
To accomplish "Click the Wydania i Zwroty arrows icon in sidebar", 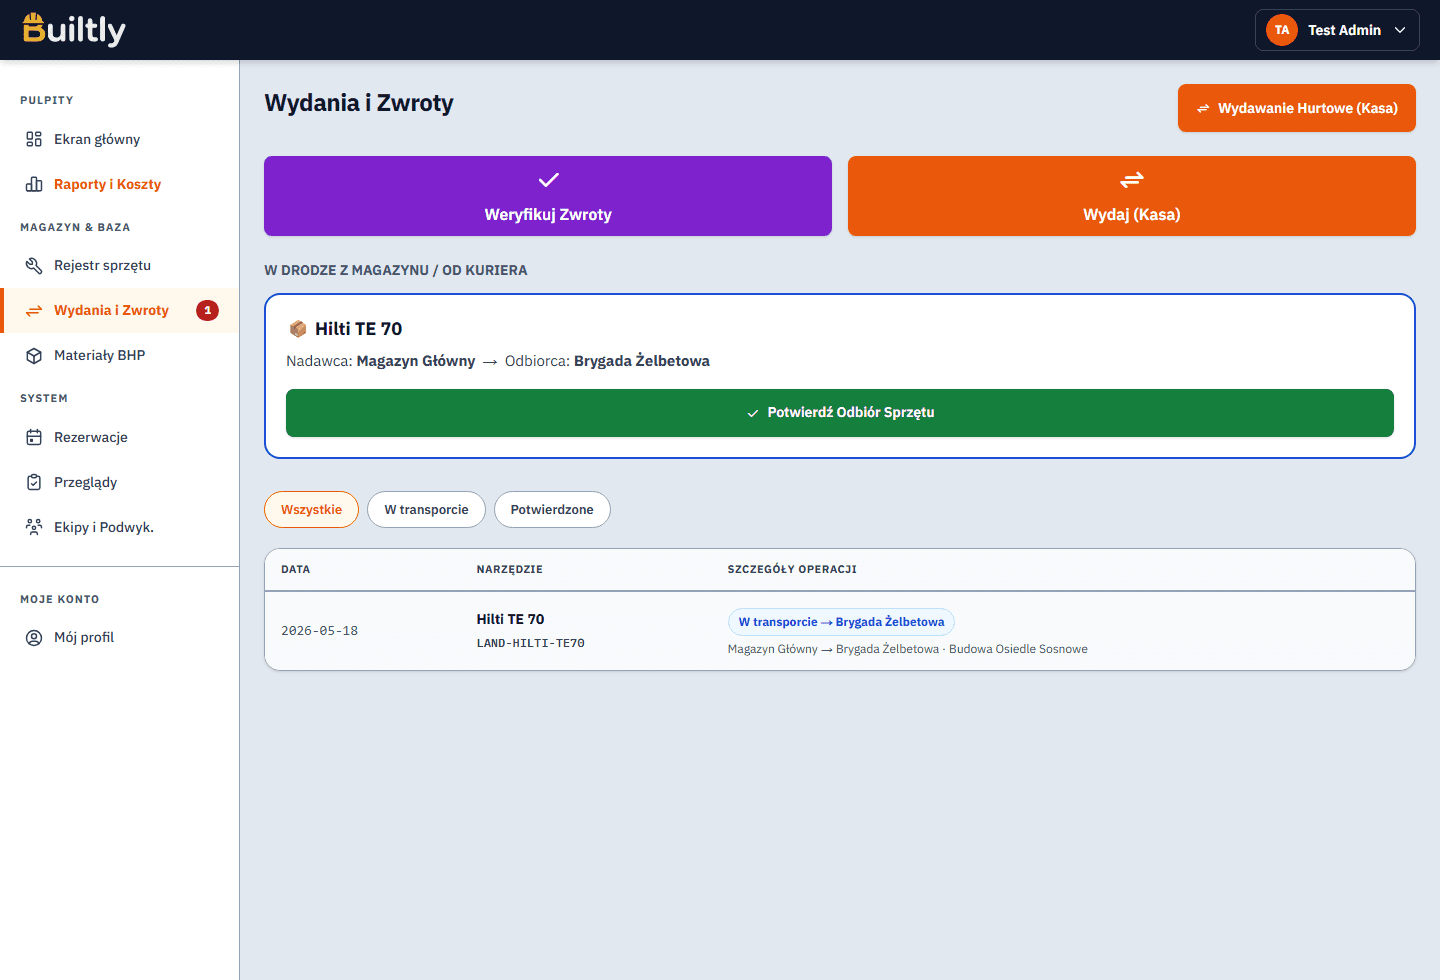I will pyautogui.click(x=34, y=310).
